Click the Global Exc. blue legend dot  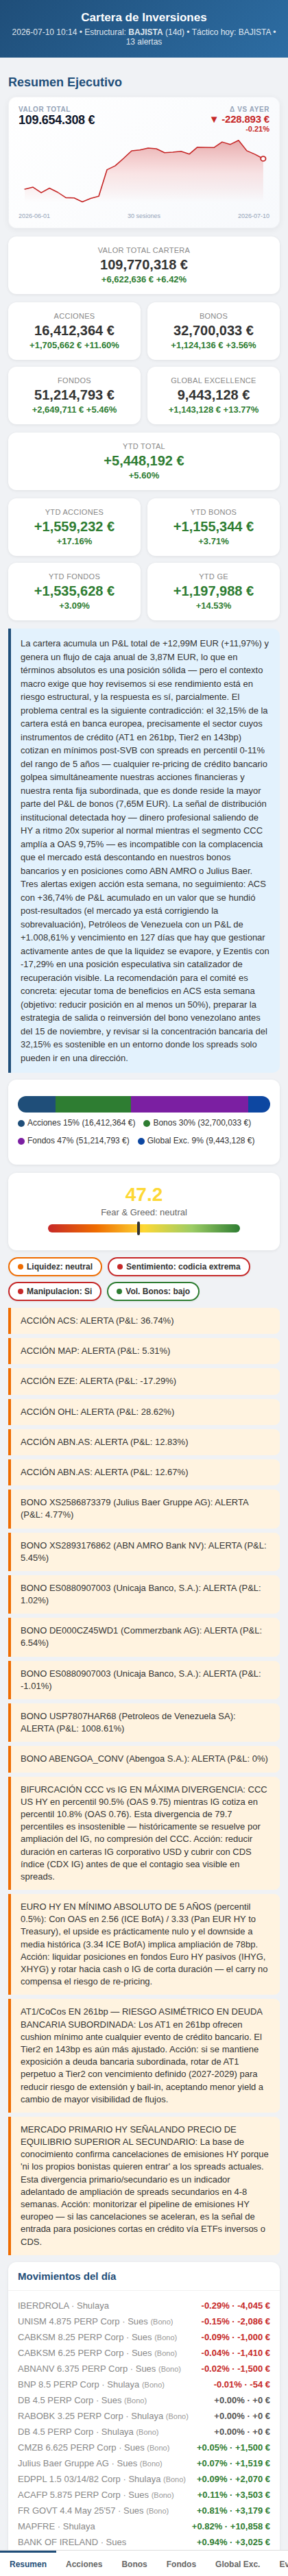[x=141, y=1140]
